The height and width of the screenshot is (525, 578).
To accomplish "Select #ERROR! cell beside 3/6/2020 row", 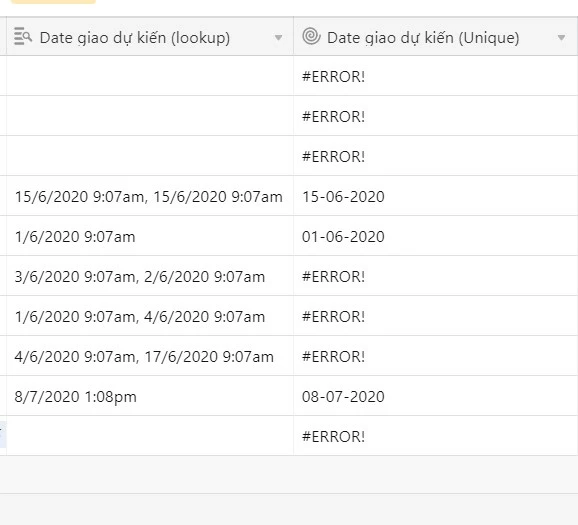I will pyautogui.click(x=436, y=276).
